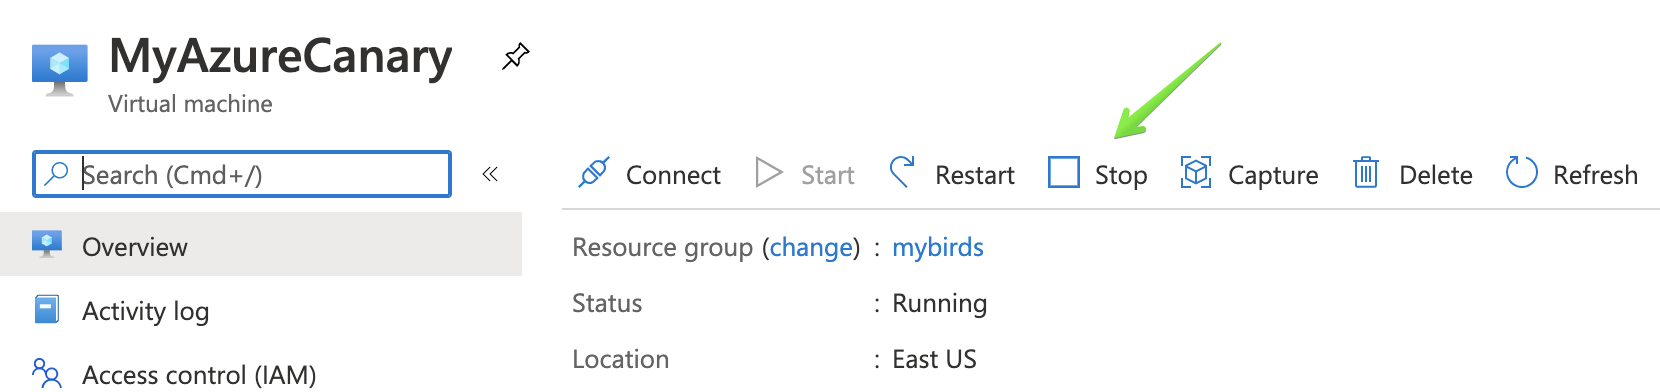Screen dimensions: 1660x392
Task: Capture the virtual machine image
Action: coord(1249,174)
